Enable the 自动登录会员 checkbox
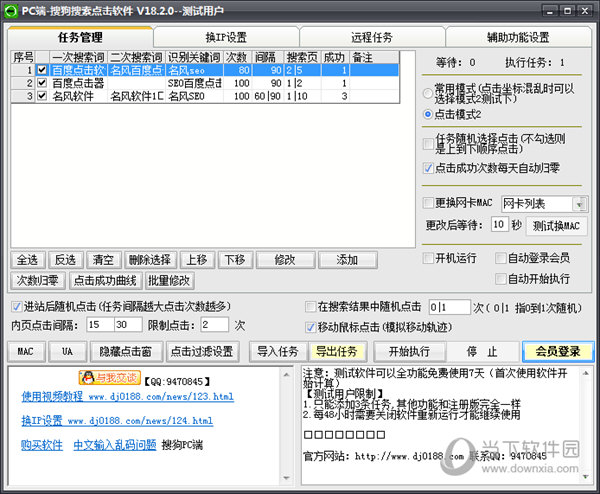Screen dimensions: 600x494 500,258
